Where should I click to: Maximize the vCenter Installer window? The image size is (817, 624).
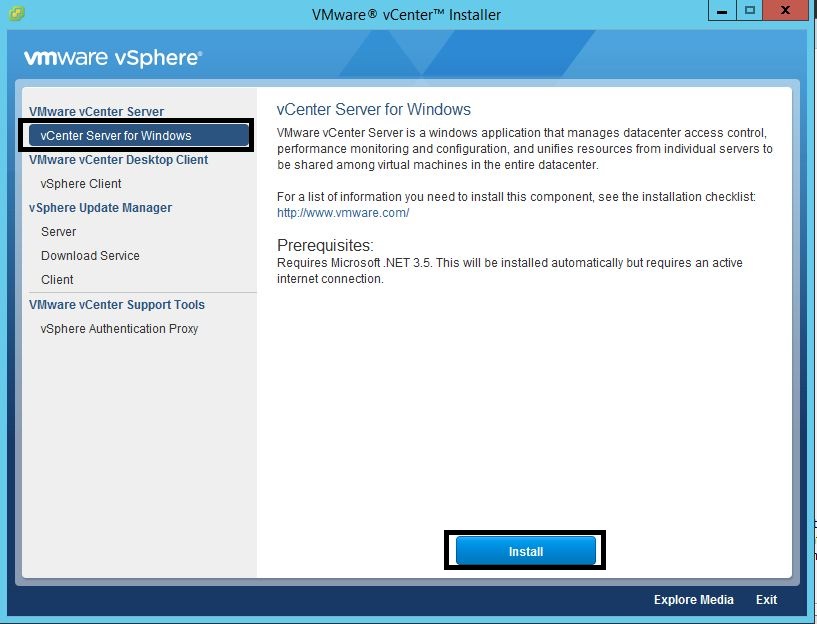(749, 10)
